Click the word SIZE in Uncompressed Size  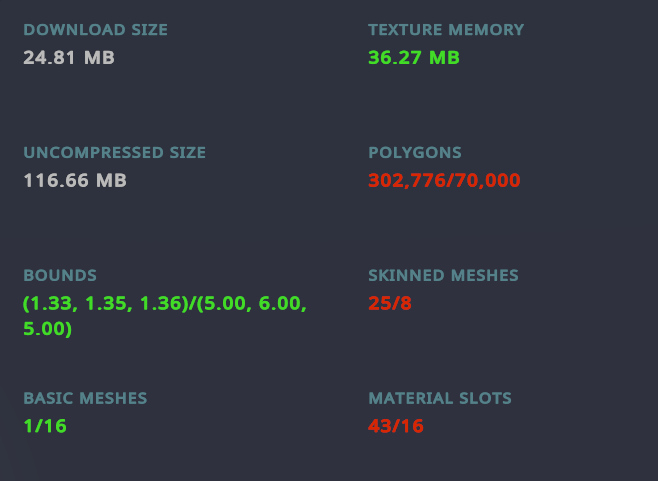tap(188, 153)
